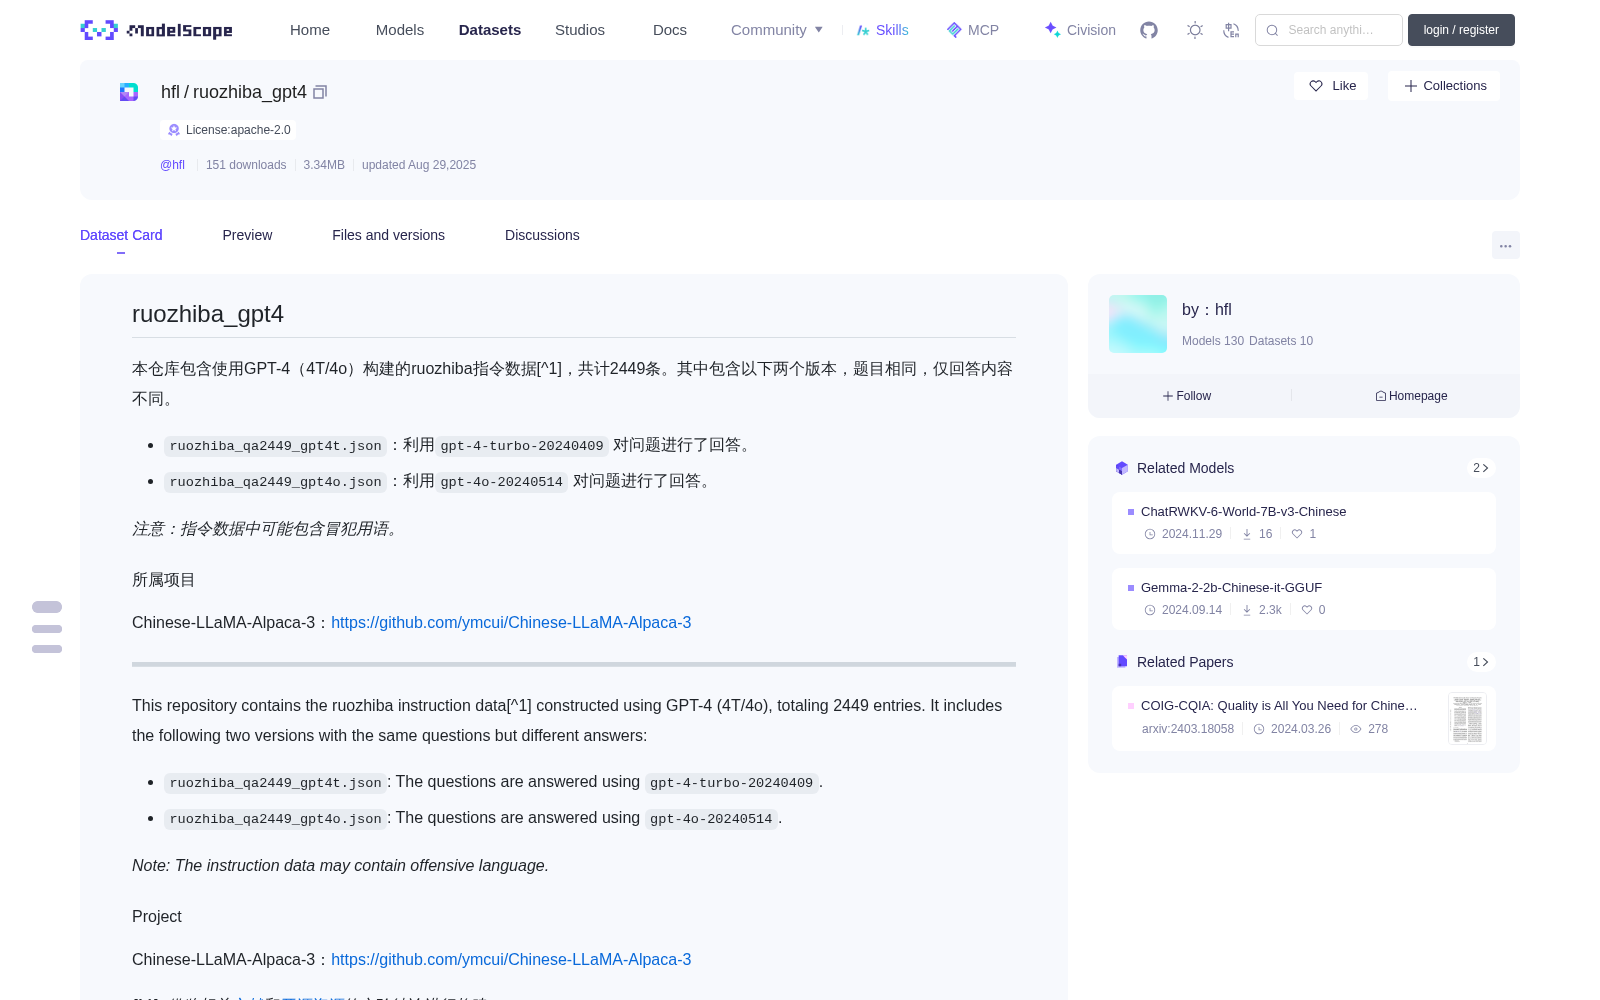Copy dataset name hfl/ruozhiba_gpt4 icon

point(320,92)
